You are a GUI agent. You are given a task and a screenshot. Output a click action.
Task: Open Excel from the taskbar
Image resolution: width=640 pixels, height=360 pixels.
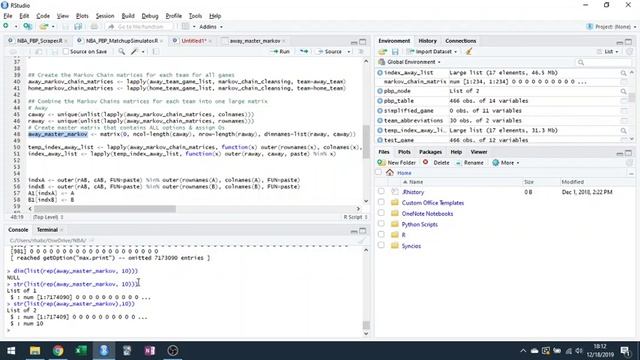[x=81, y=351]
